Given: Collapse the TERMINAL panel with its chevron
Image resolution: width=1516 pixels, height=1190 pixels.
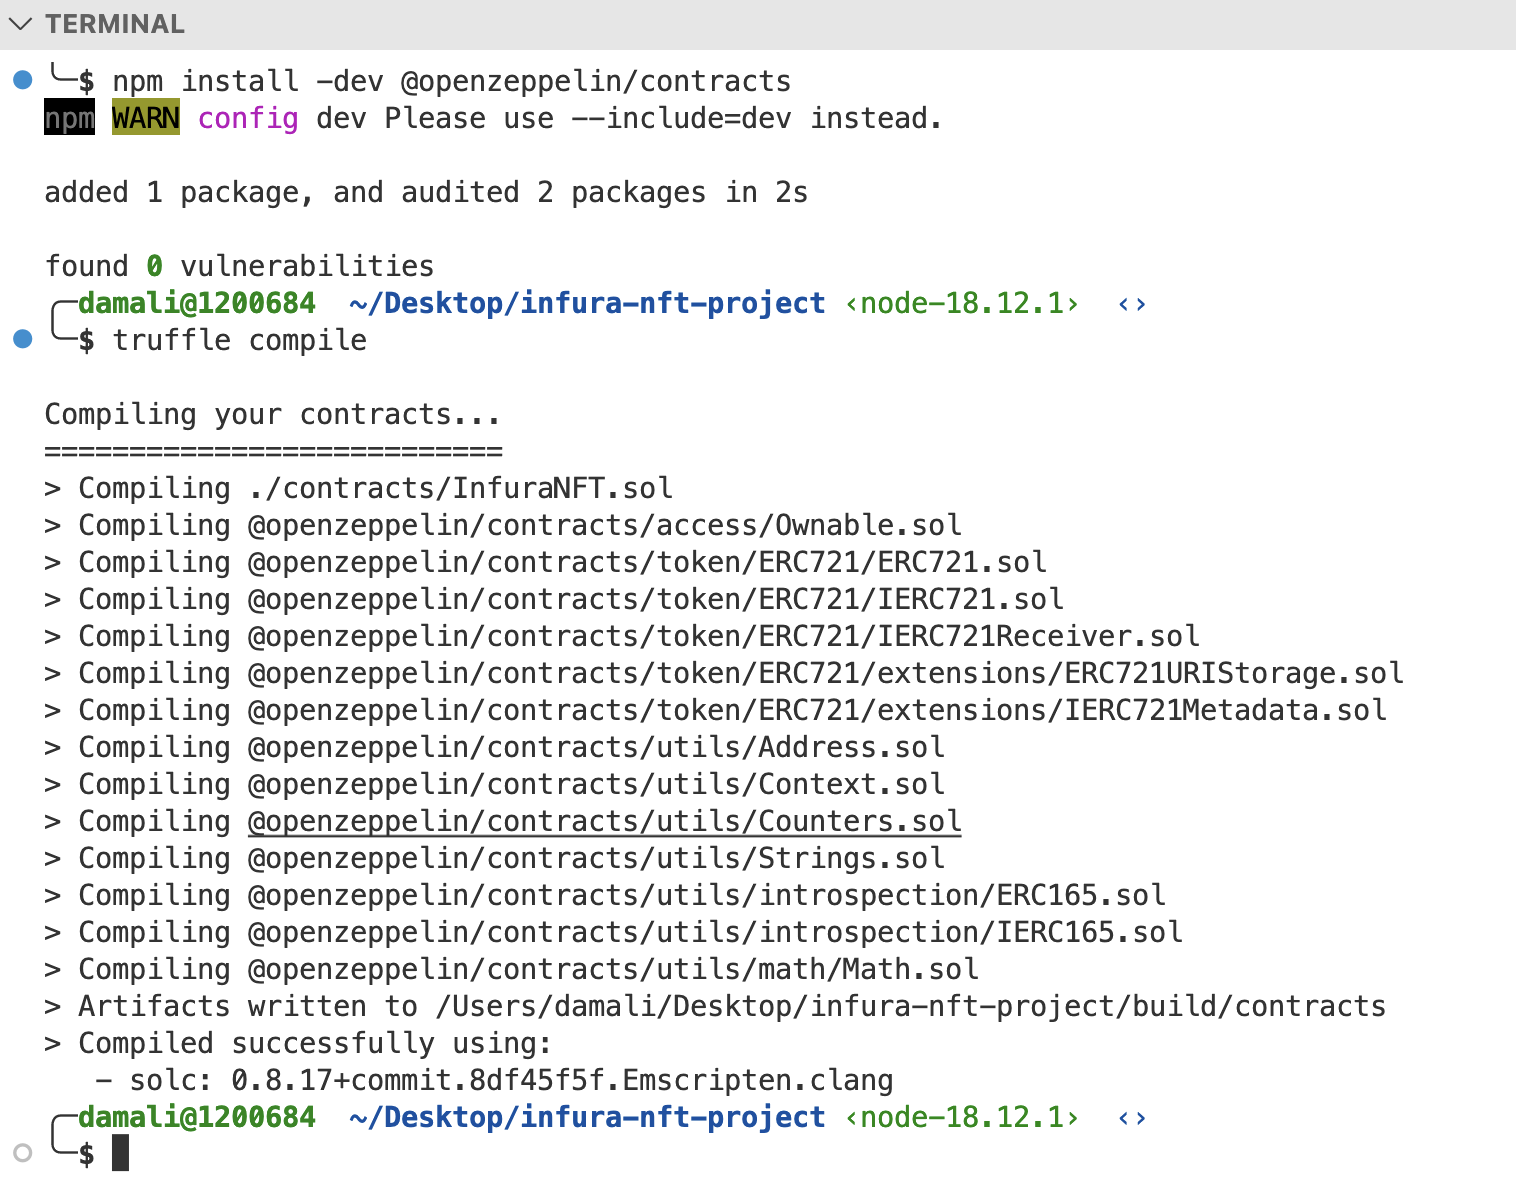Looking at the screenshot, I should click(x=22, y=23).
